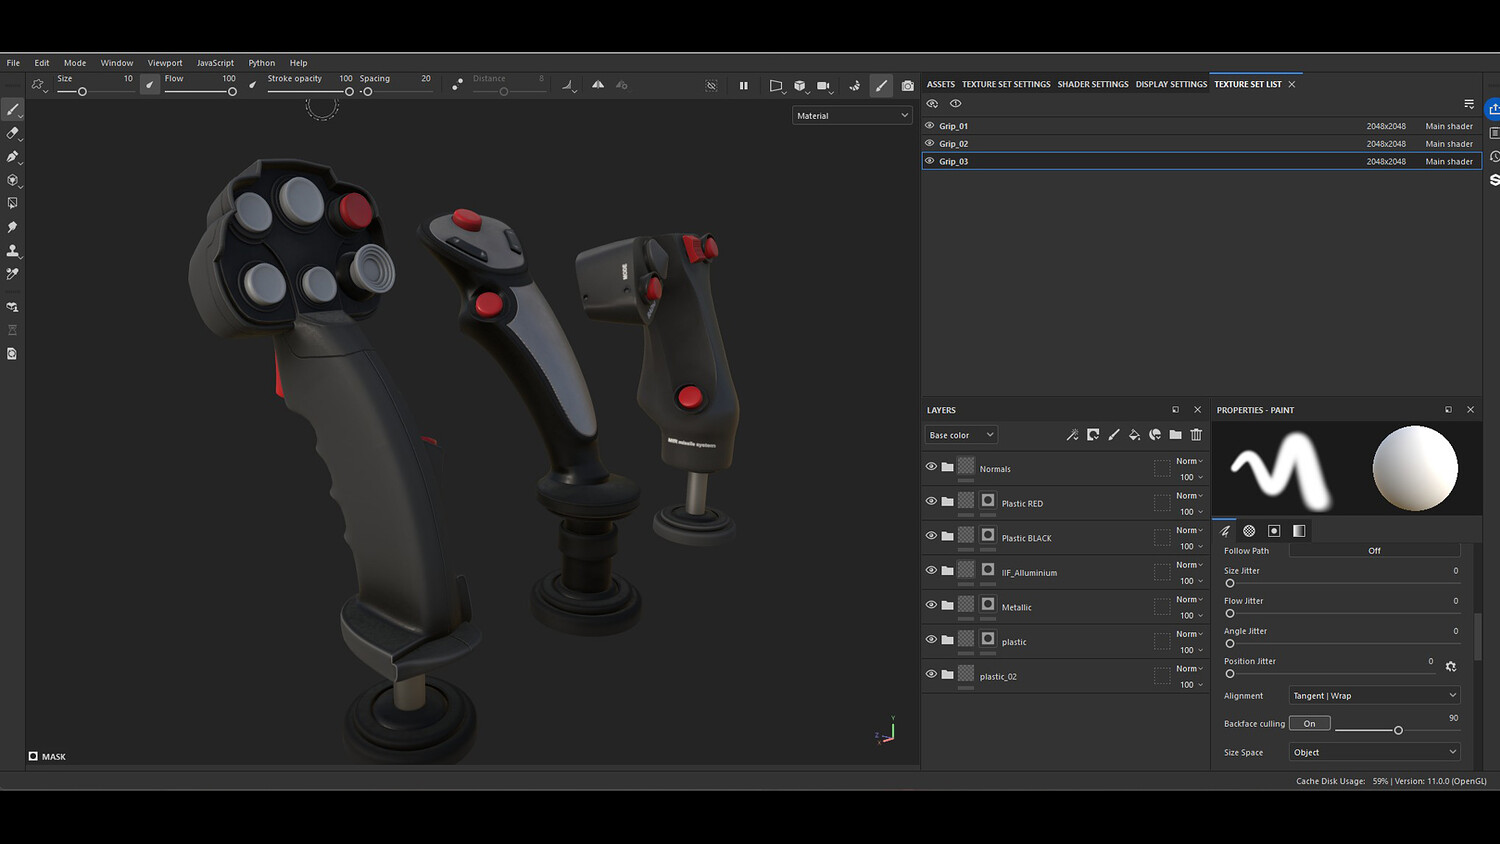
Task: Select the IIF_Alluminium layer name
Action: (x=1029, y=573)
